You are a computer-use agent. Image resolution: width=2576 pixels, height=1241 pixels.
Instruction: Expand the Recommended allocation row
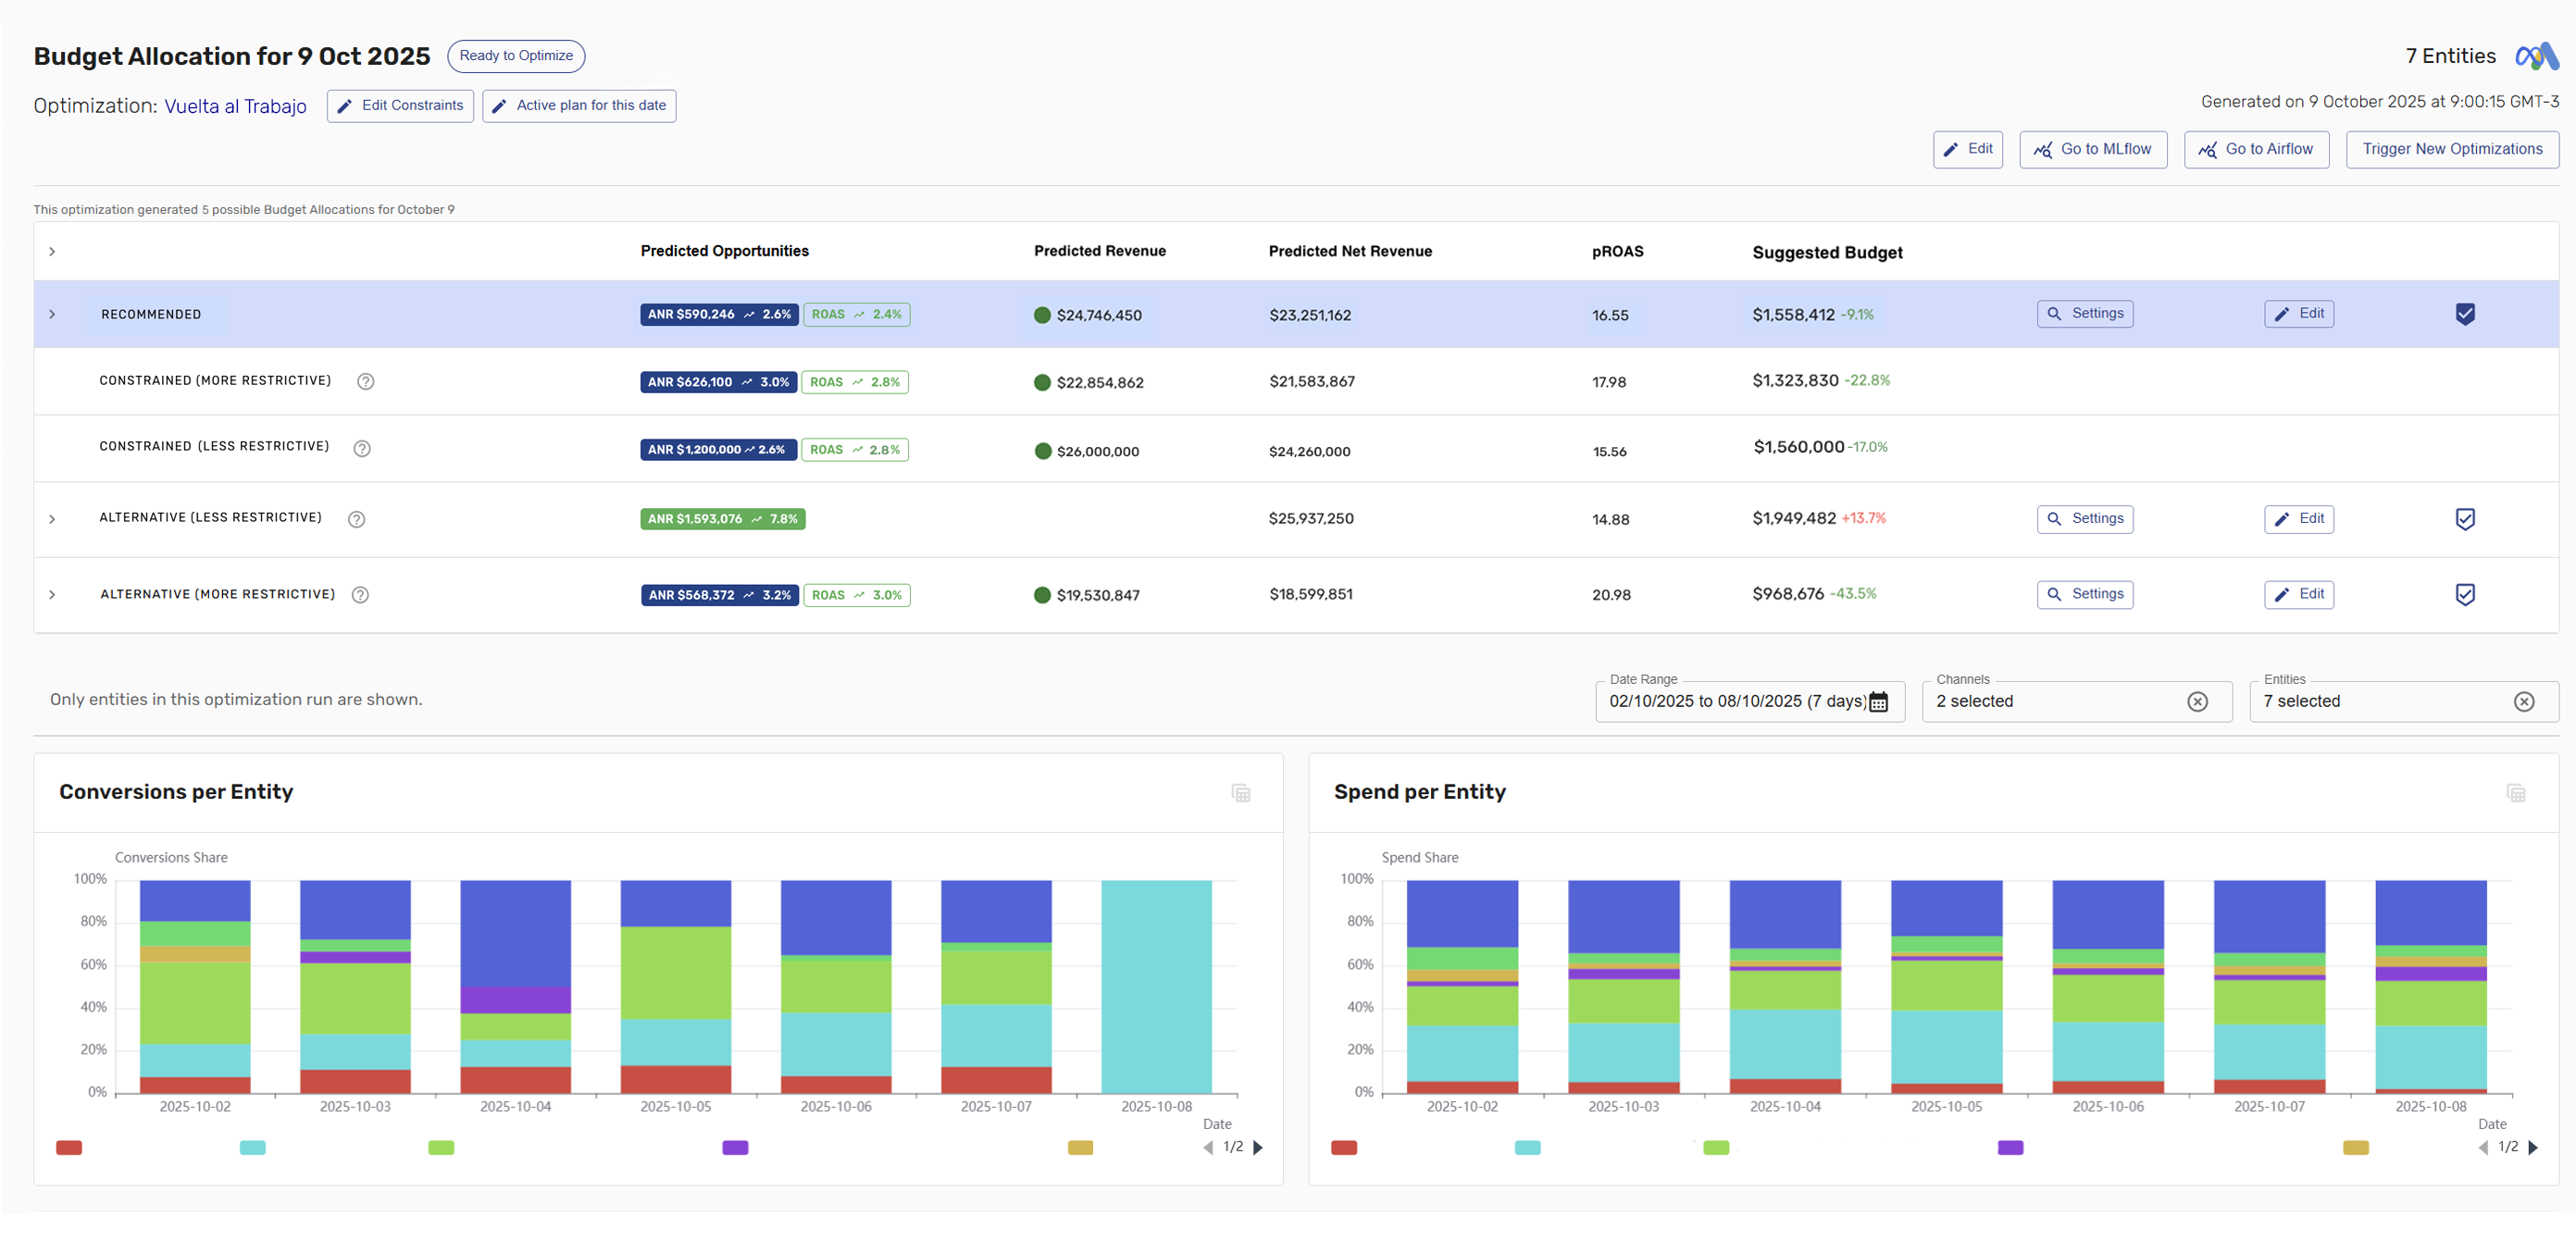pyautogui.click(x=52, y=314)
